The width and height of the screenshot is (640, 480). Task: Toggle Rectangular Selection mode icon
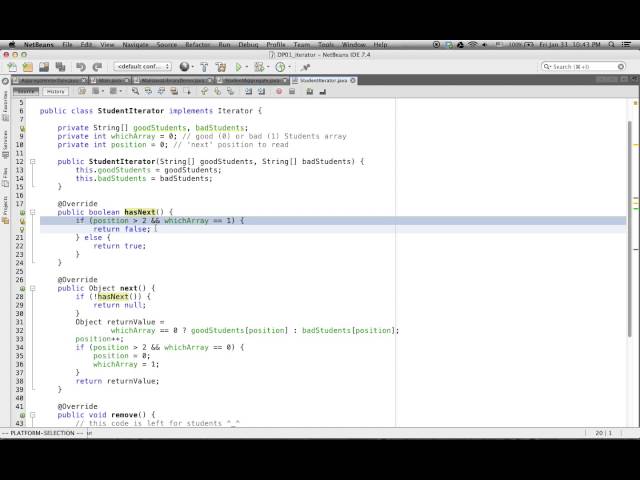[x=187, y=91]
